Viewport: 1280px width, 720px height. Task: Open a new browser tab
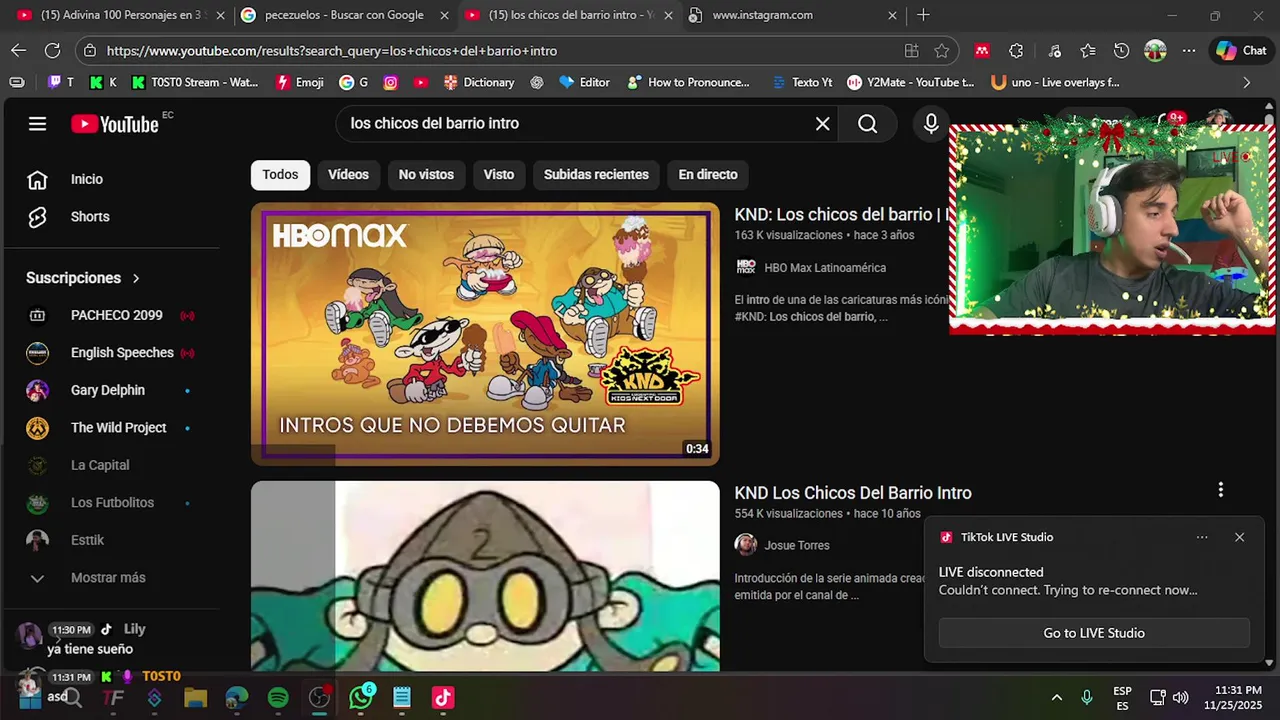pos(923,15)
